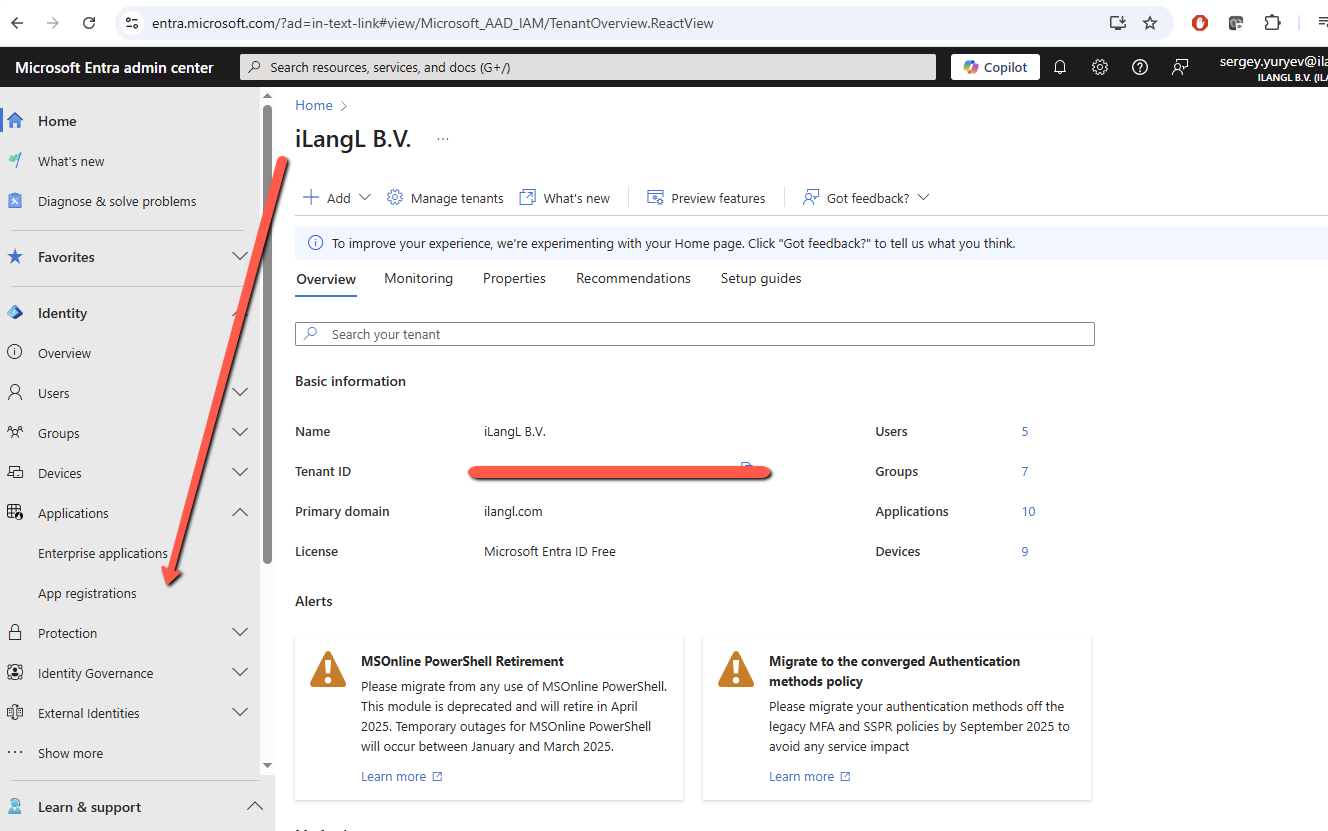The height and width of the screenshot is (831, 1328).
Task: Click the Preview features icon
Action: (656, 198)
